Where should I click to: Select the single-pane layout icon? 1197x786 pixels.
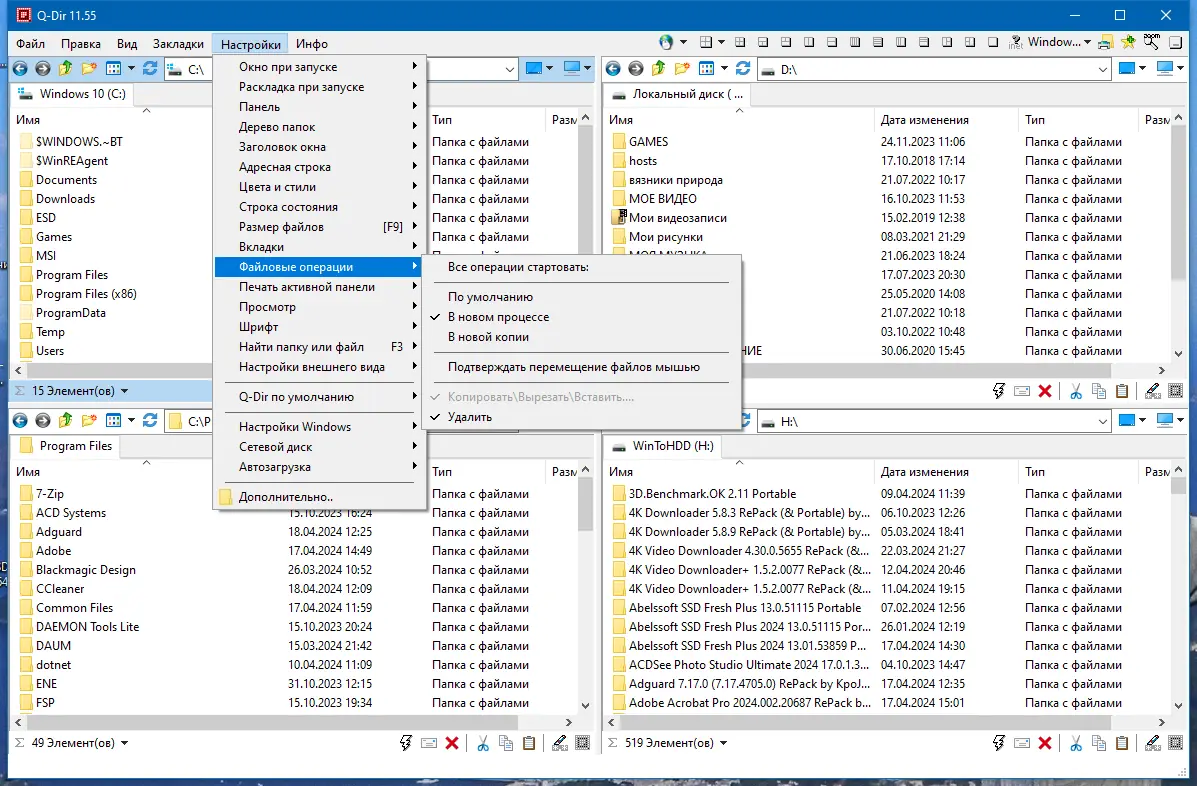pos(992,42)
